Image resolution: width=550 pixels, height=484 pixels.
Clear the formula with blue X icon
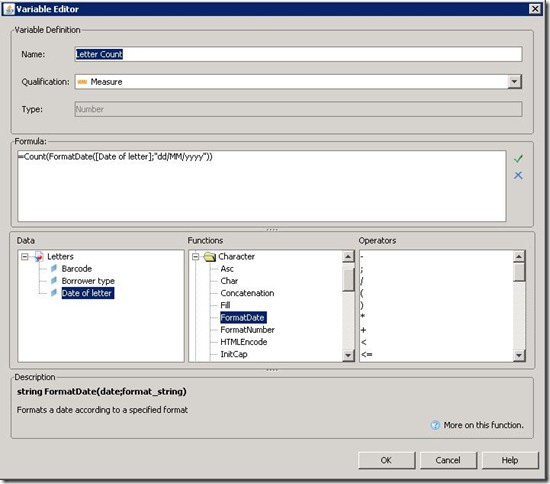(518, 175)
